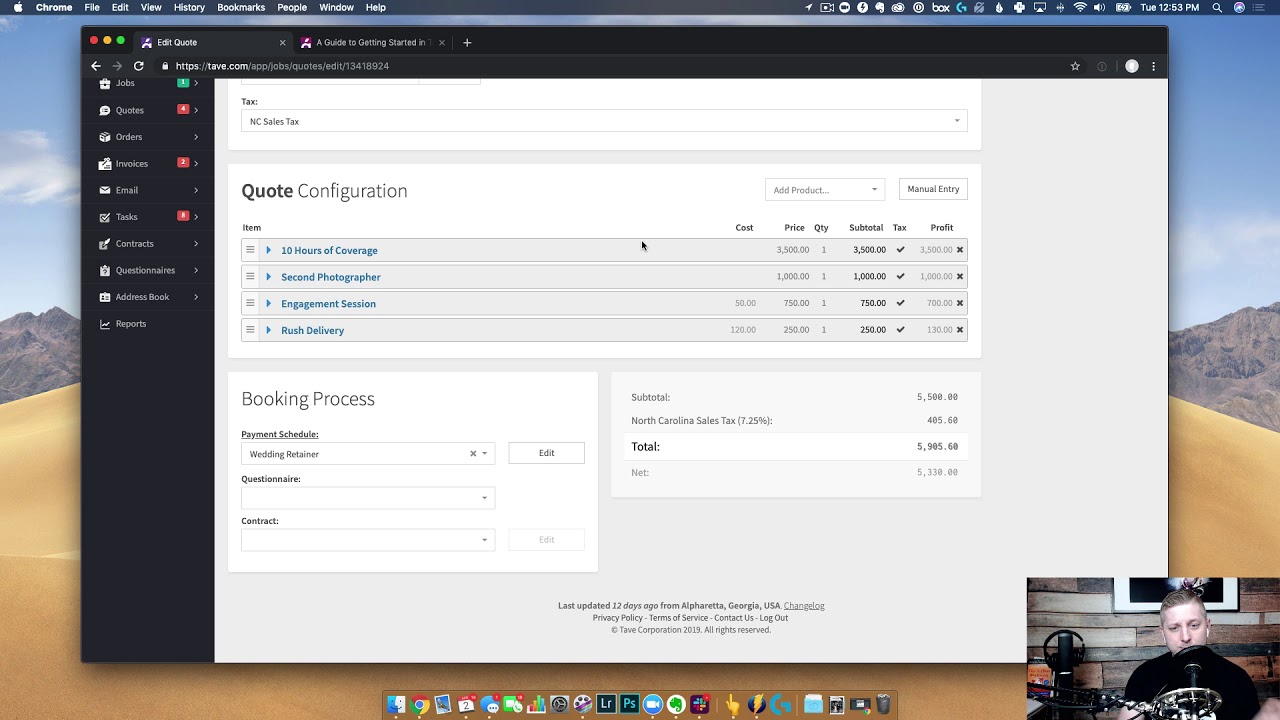Click the Contracts icon in sidebar

(x=105, y=243)
